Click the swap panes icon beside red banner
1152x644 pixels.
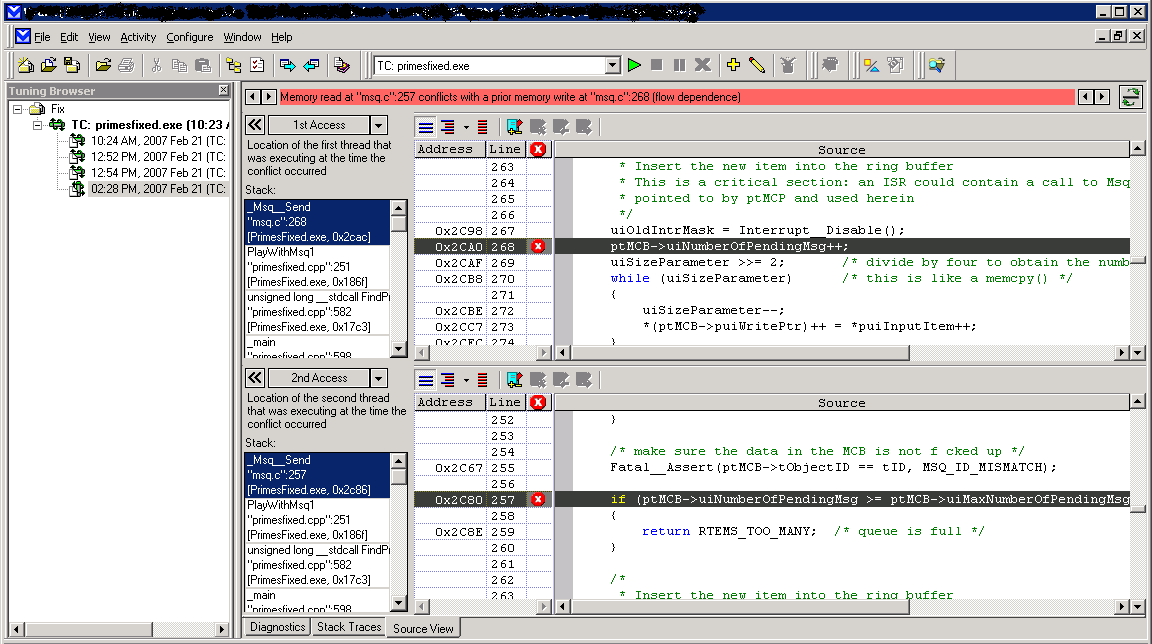click(x=1131, y=97)
